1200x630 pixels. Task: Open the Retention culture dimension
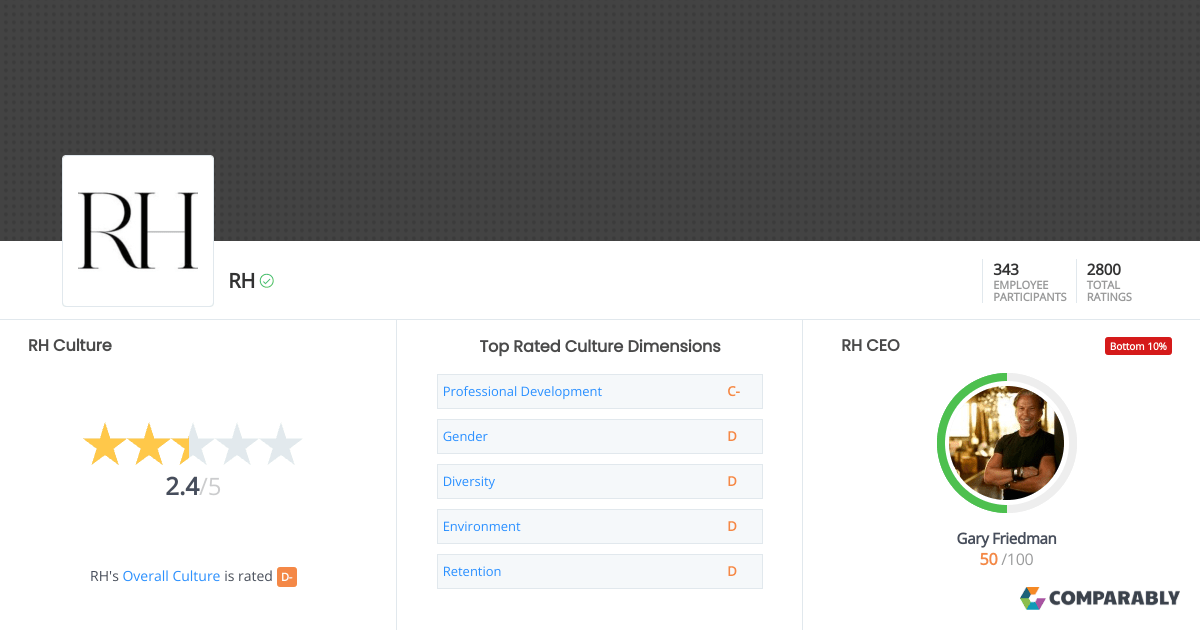point(472,572)
